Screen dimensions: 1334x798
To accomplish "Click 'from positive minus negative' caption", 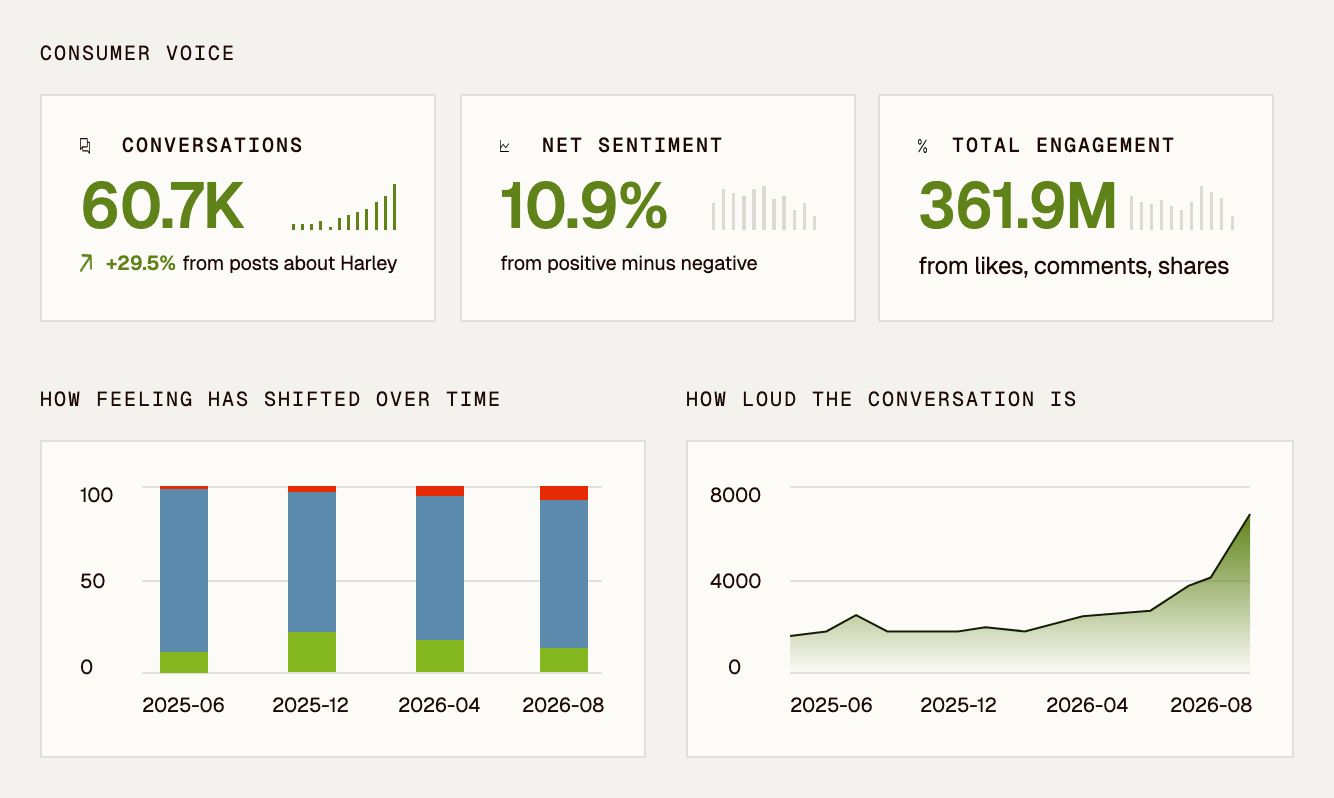I will (x=629, y=264).
